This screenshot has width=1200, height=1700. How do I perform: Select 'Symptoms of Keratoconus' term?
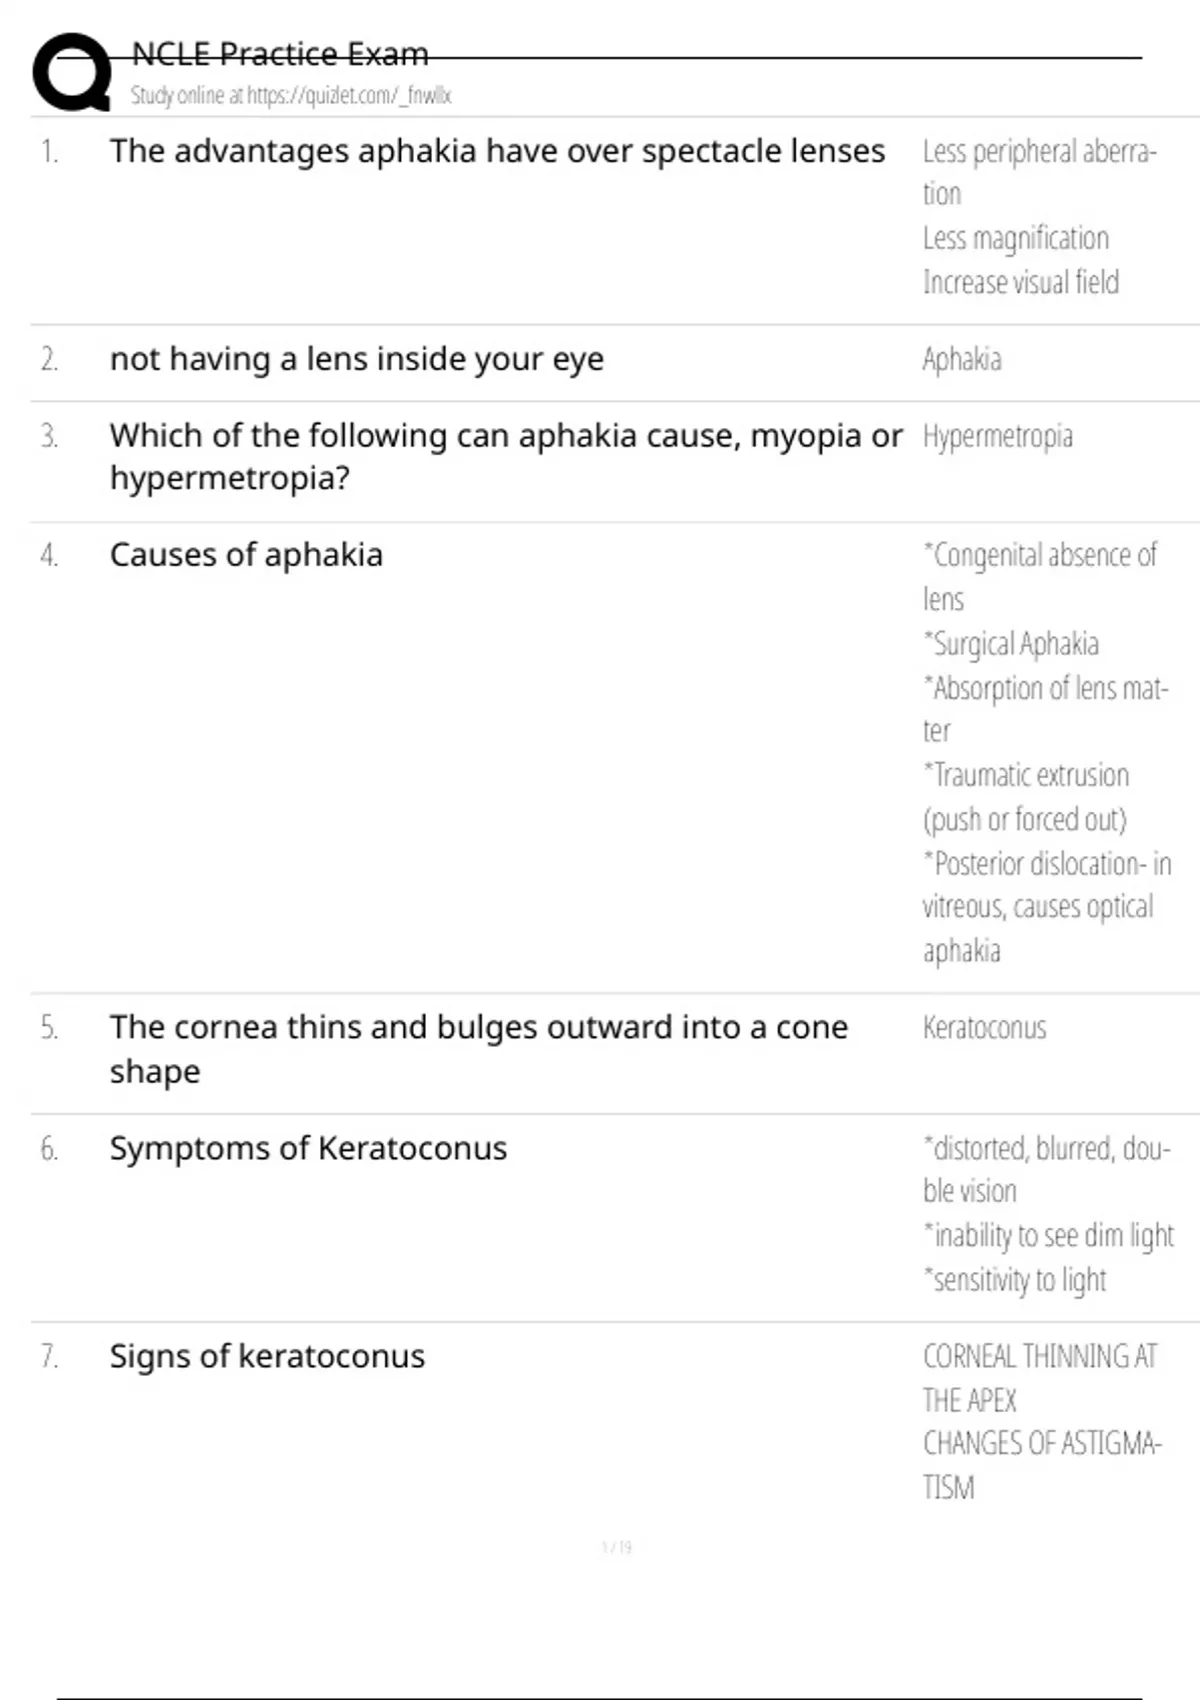[308, 1148]
